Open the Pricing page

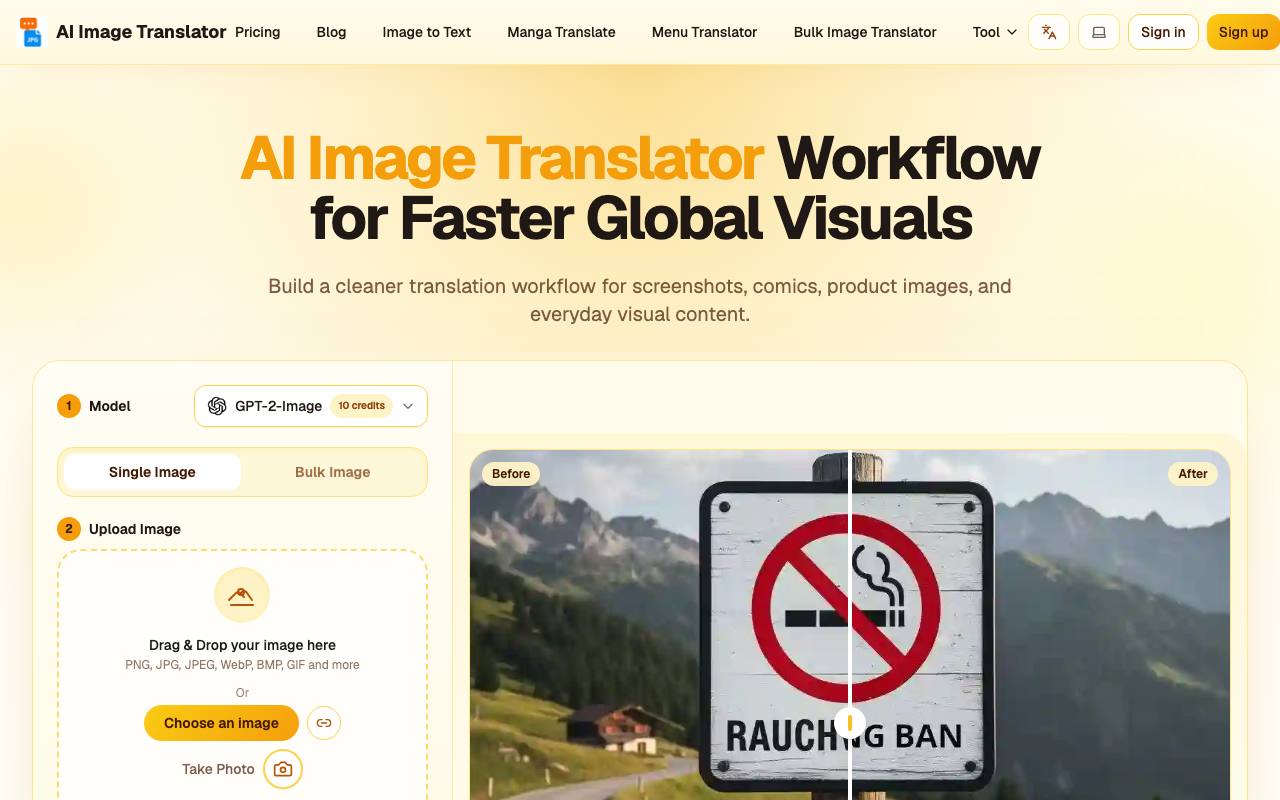point(258,32)
